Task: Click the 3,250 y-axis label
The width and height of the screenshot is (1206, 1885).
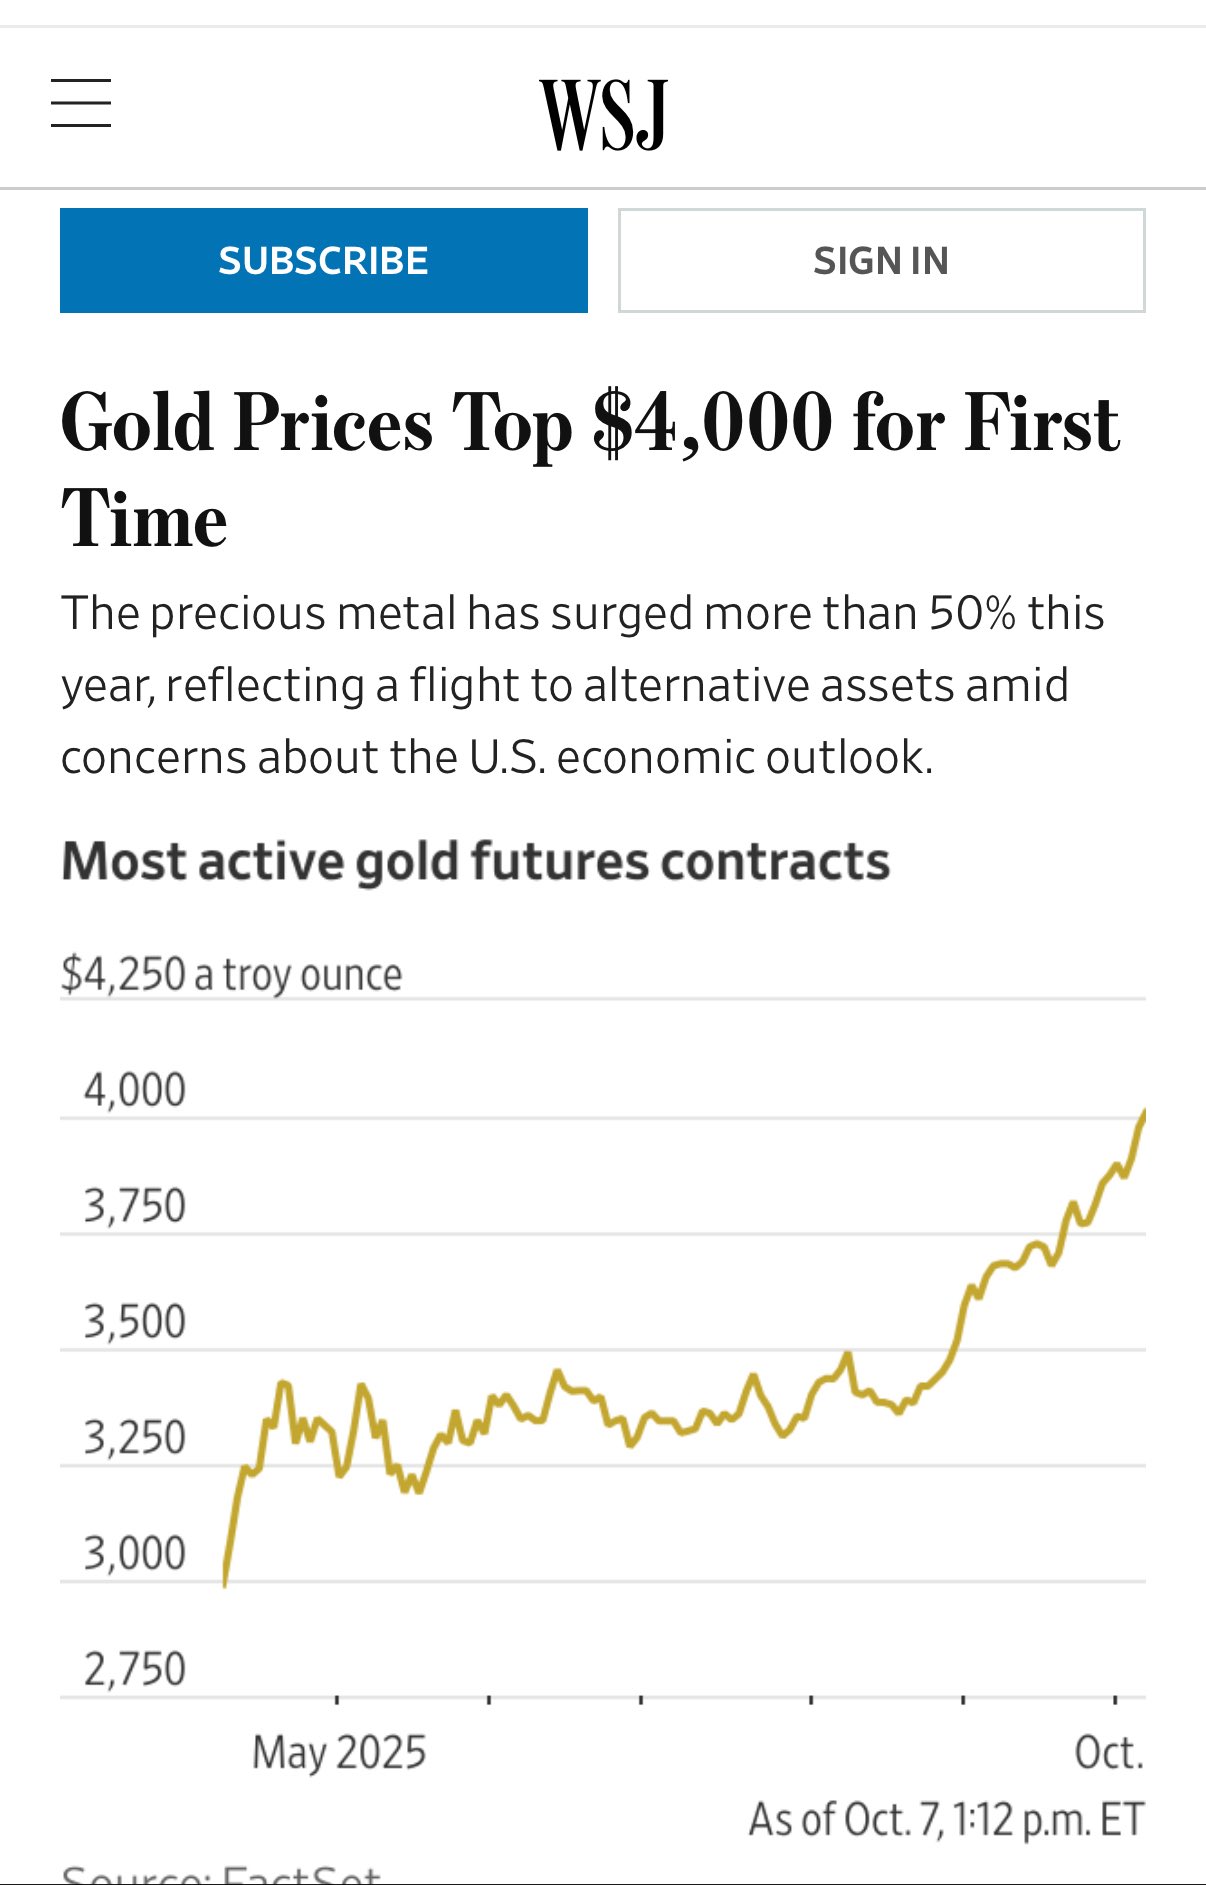Action: pyautogui.click(x=135, y=1438)
